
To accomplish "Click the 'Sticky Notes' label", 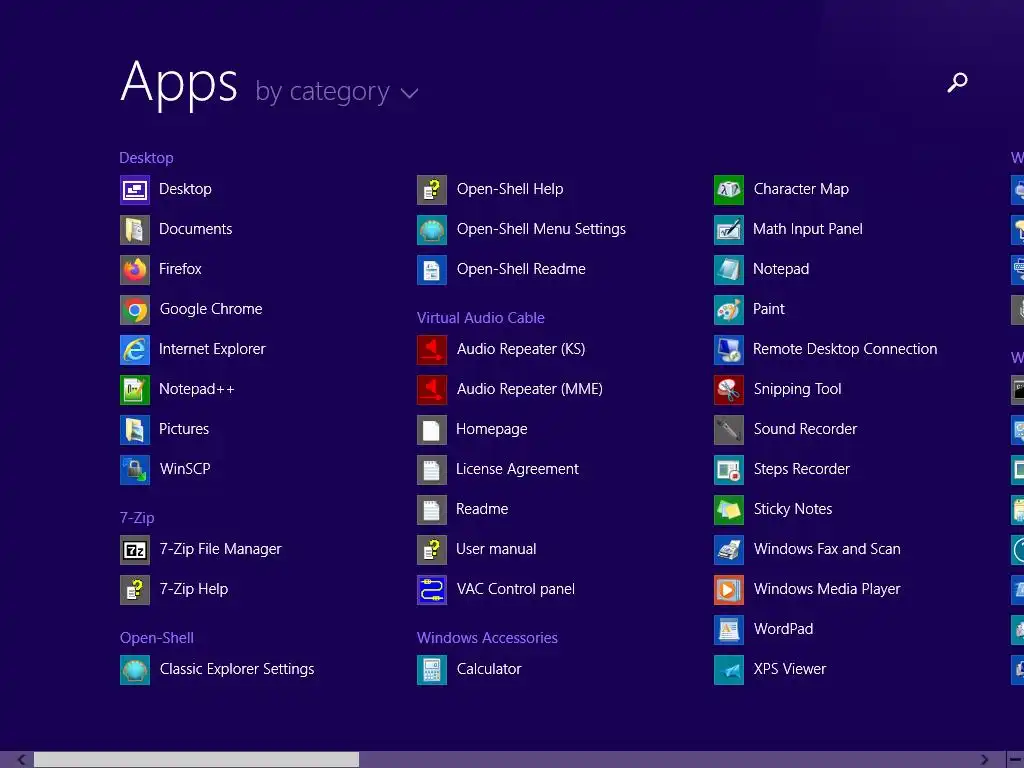I will (x=793, y=509).
